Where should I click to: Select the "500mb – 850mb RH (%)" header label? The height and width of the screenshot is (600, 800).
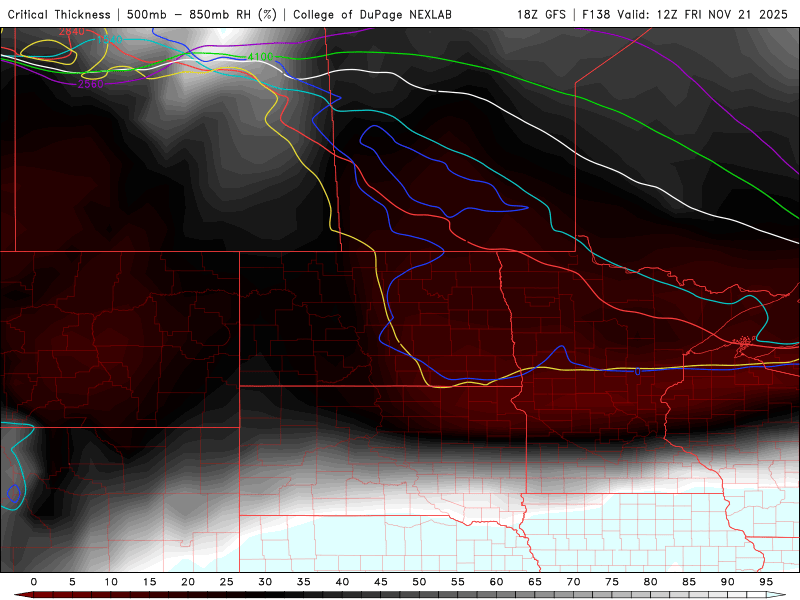point(202,15)
